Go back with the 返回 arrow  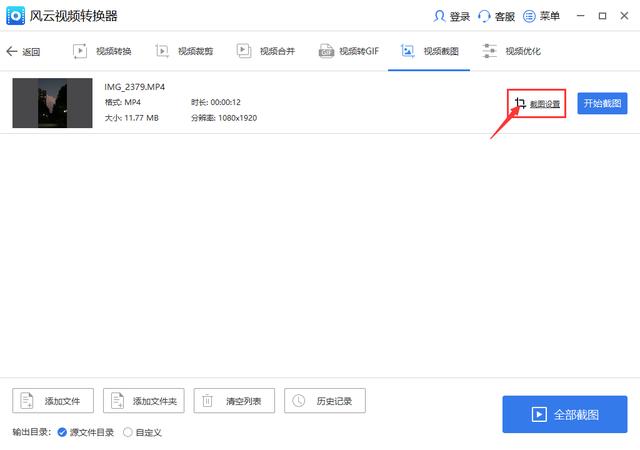coord(23,51)
